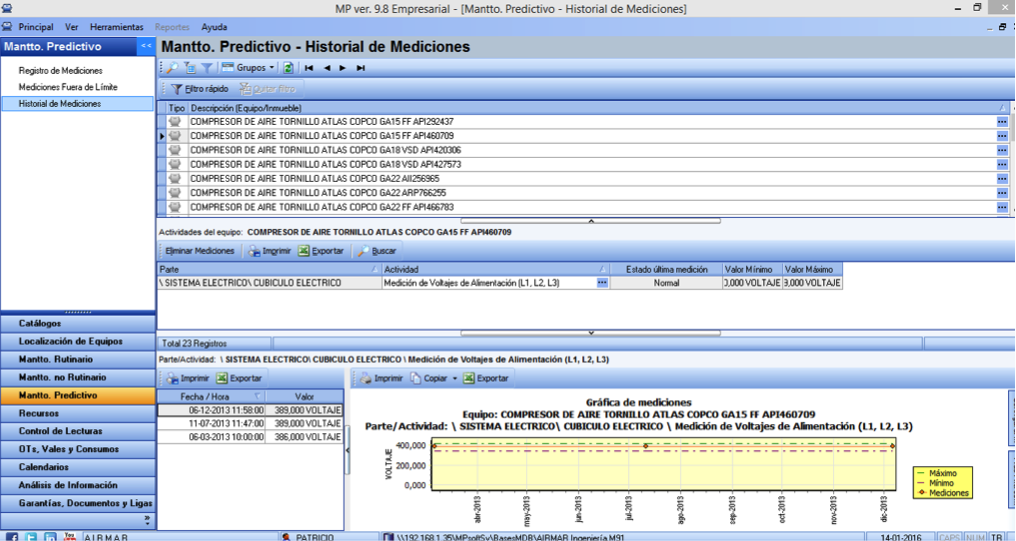Click the filter-by-list icon next to the magnifier
1016x541 pixels.
pyautogui.click(x=190, y=67)
